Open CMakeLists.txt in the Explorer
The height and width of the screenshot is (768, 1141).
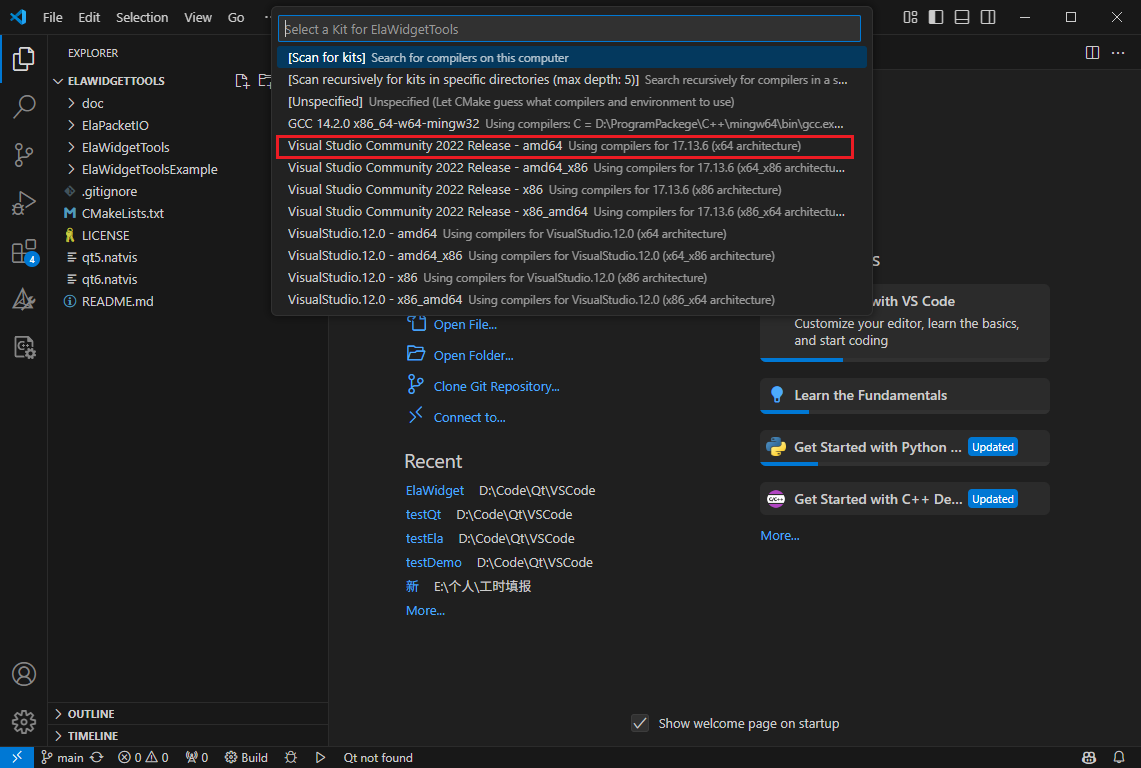(x=188, y=213)
